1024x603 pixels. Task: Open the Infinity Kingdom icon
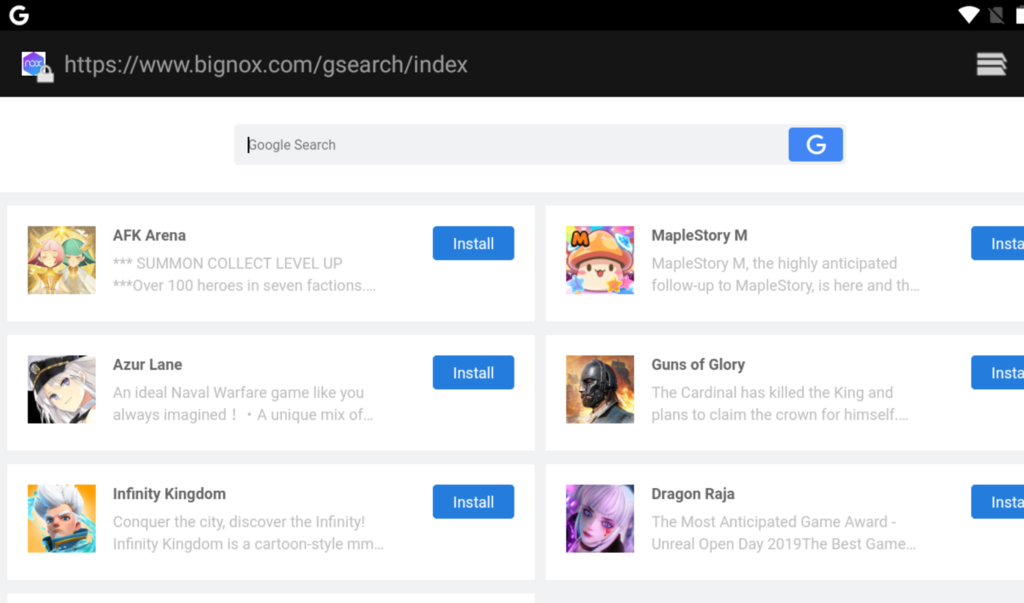pyautogui.click(x=61, y=519)
